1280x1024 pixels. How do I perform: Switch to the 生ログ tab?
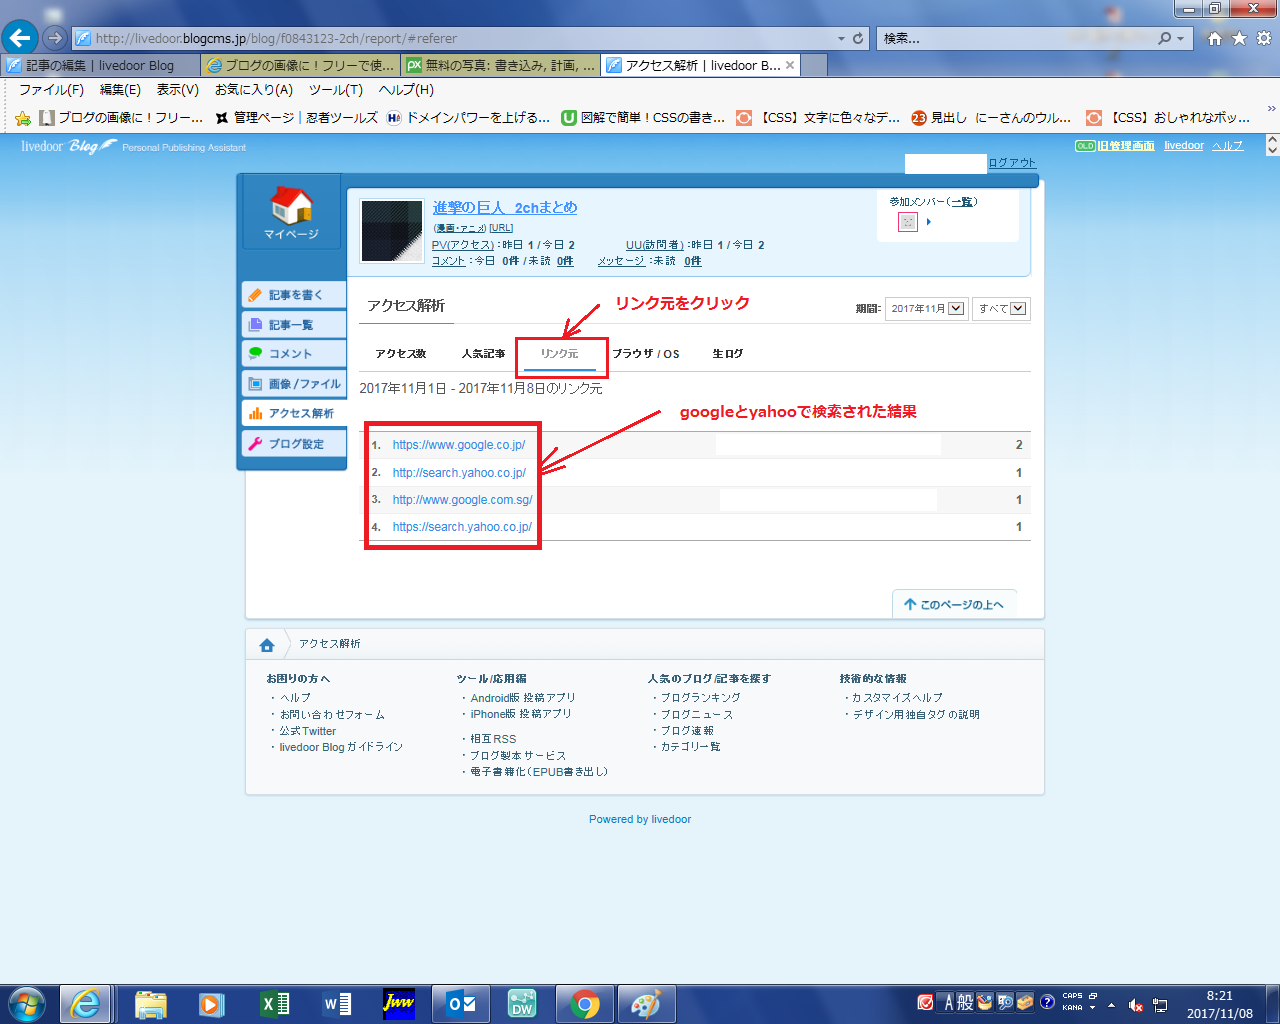click(x=728, y=354)
